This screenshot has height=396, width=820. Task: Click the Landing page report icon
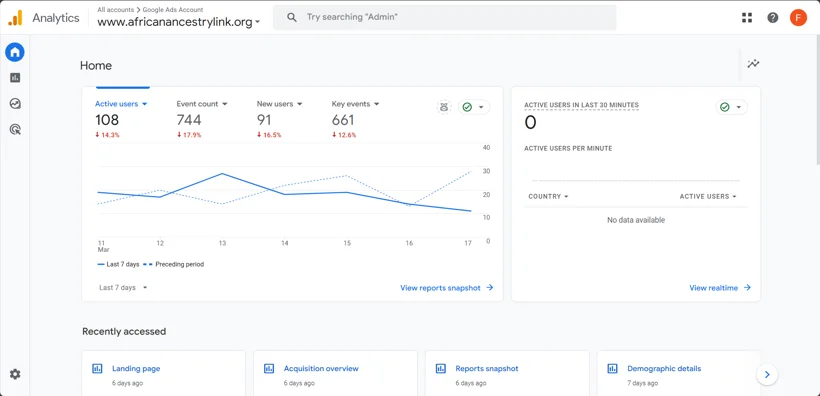coord(97,368)
